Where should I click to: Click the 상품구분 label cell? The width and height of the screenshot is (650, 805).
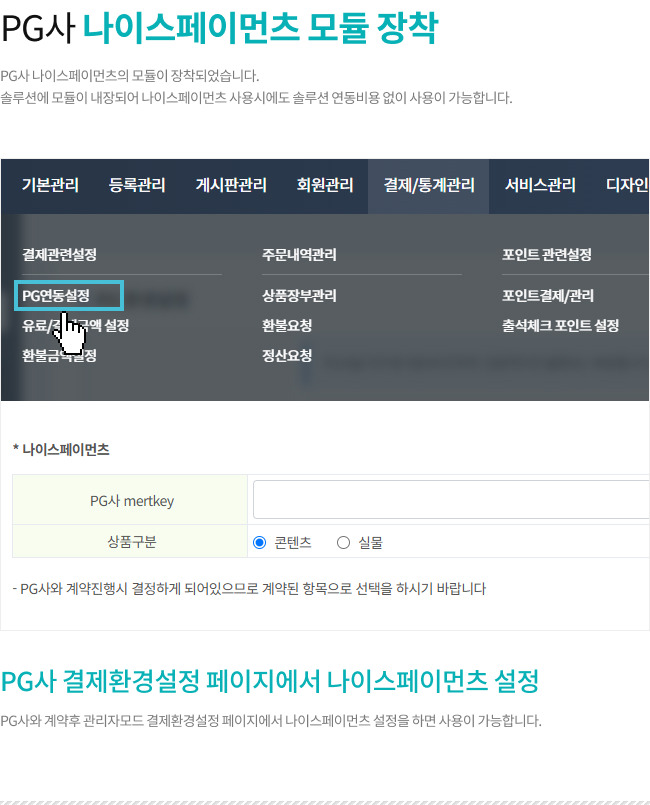(x=130, y=542)
